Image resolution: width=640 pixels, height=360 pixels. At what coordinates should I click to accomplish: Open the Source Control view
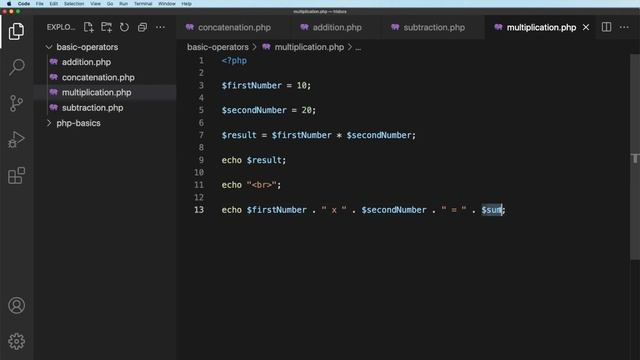(16, 103)
